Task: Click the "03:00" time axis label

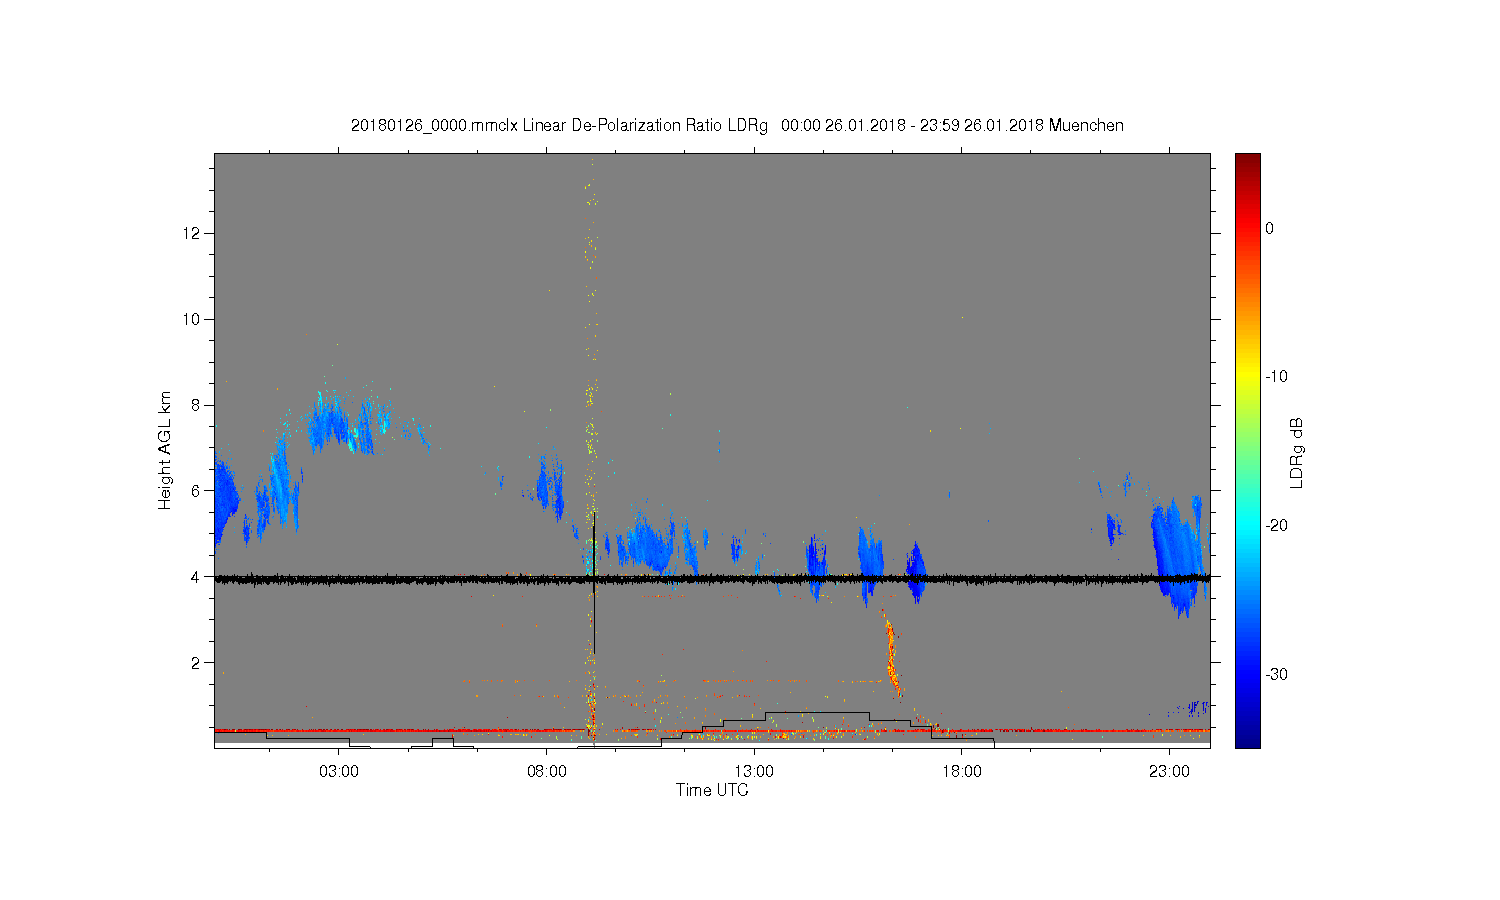Action: (339, 772)
